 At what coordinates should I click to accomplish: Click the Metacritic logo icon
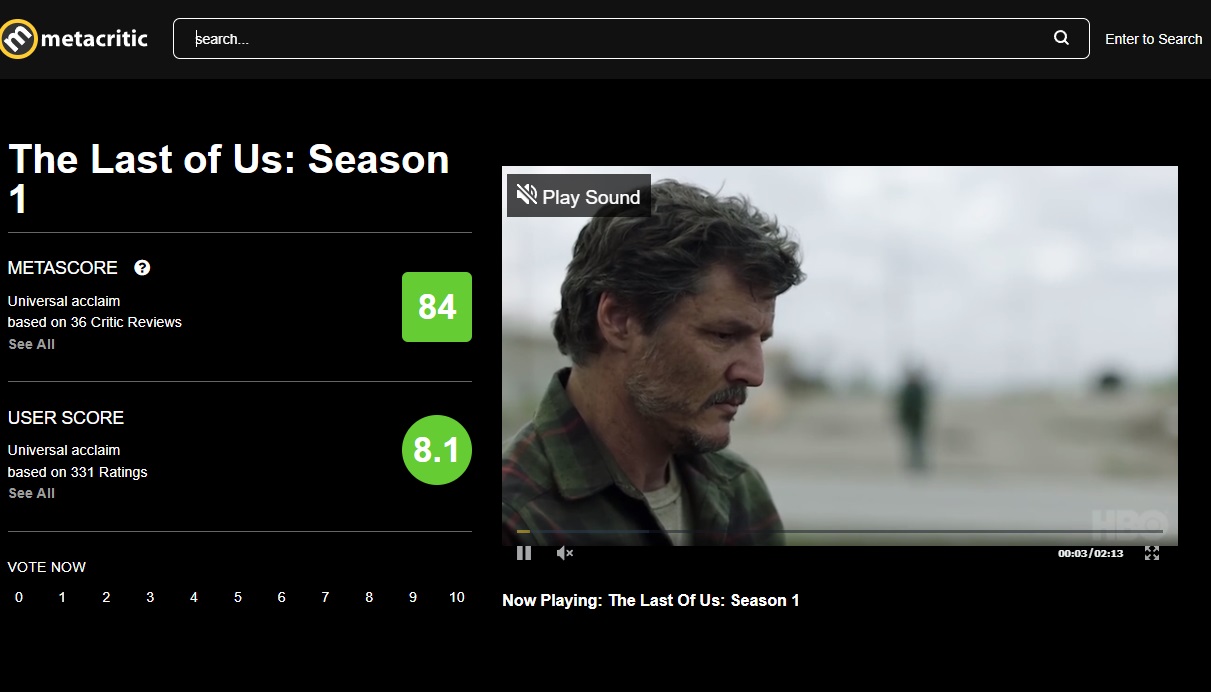(x=18, y=39)
